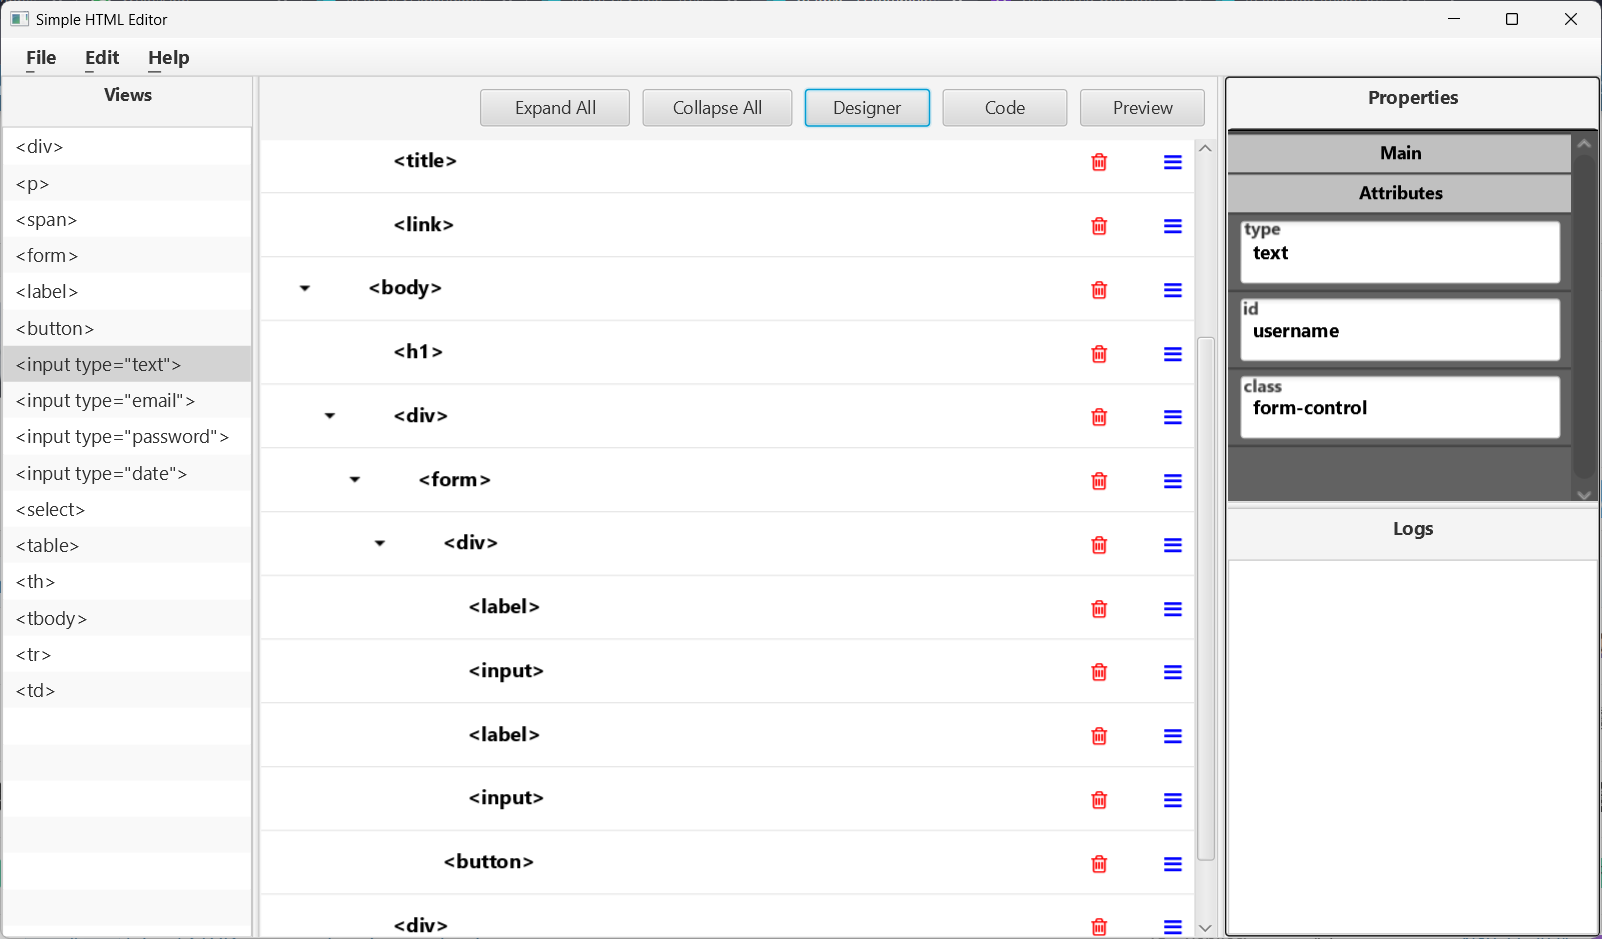The image size is (1602, 939).
Task: Select <input type="email"> in the Views list
Action: 127,401
